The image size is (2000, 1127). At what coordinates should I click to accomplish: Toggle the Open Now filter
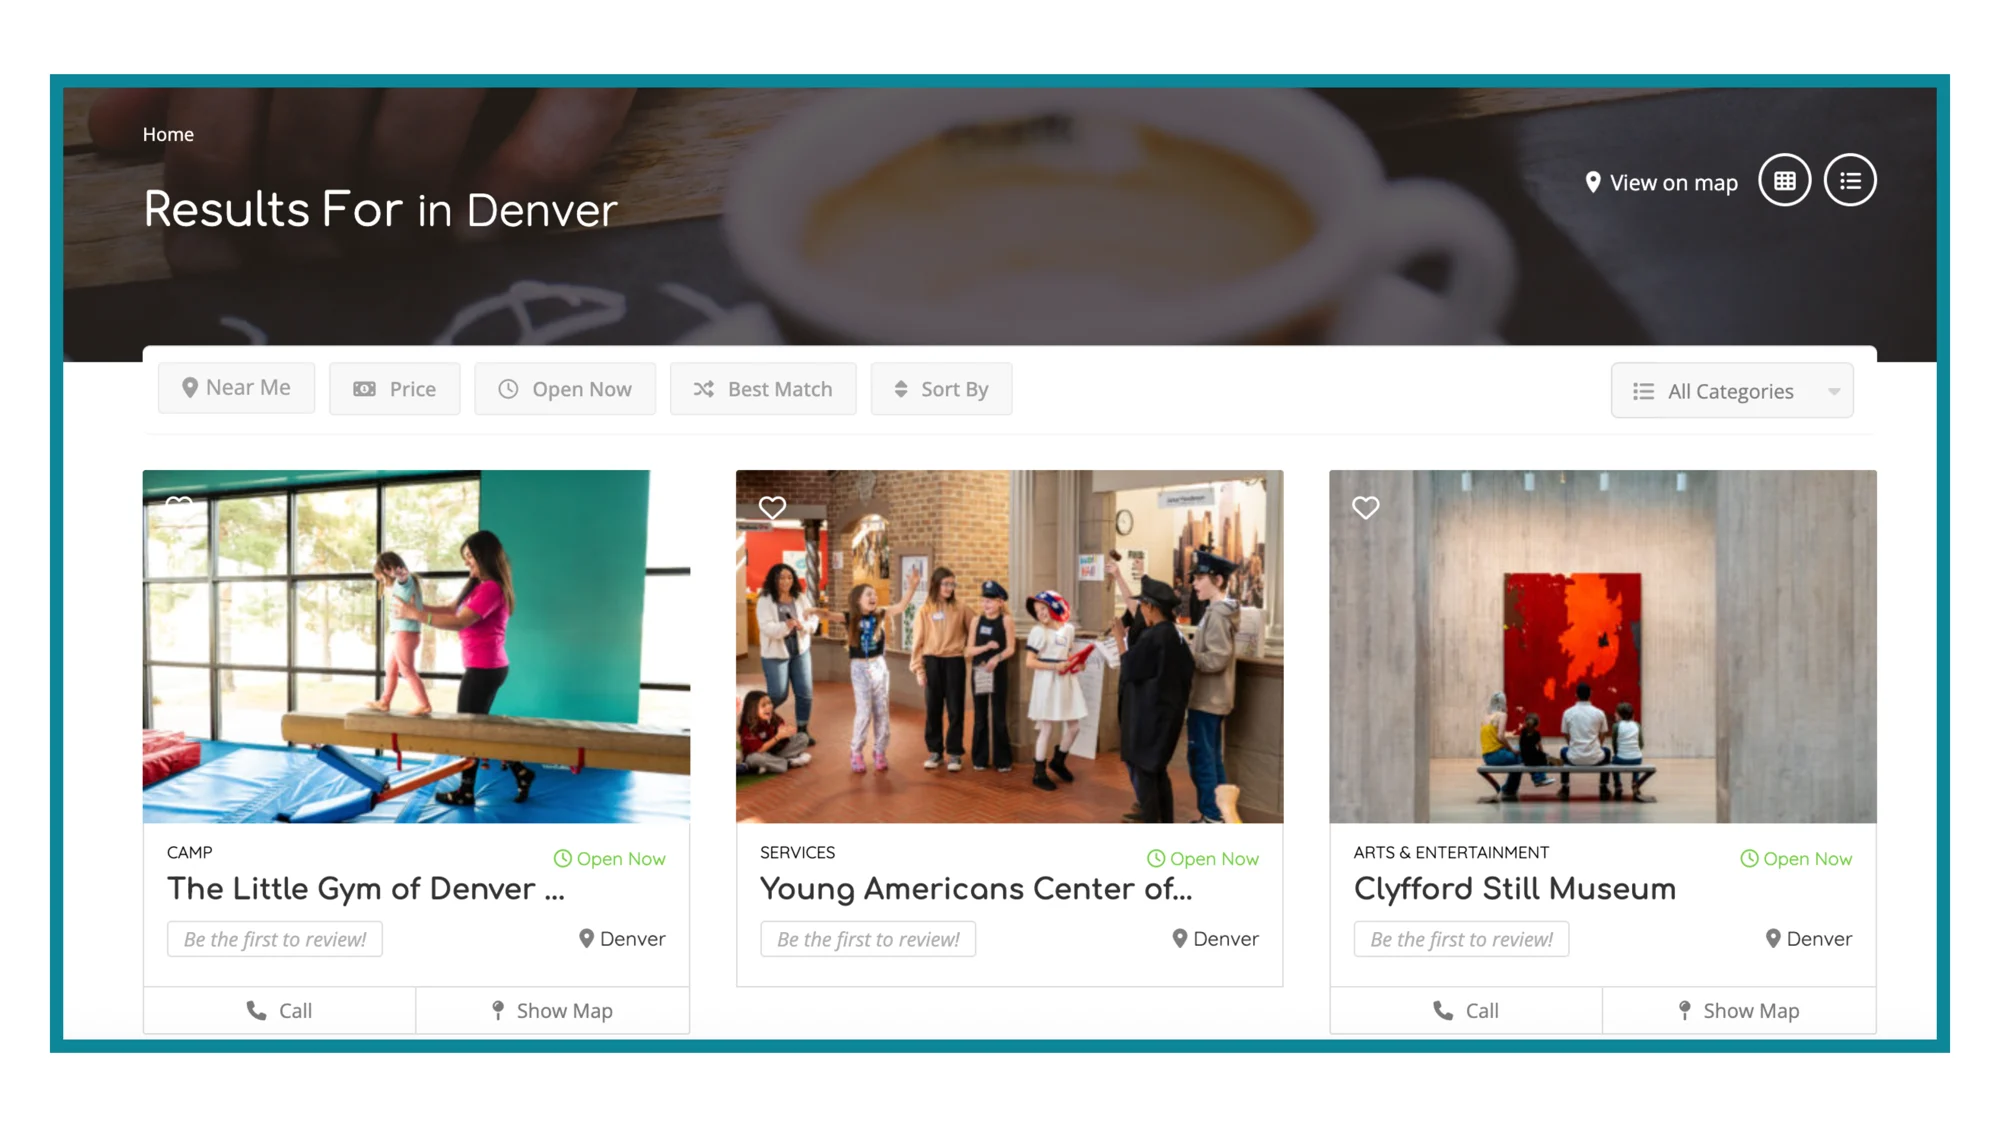(x=565, y=389)
